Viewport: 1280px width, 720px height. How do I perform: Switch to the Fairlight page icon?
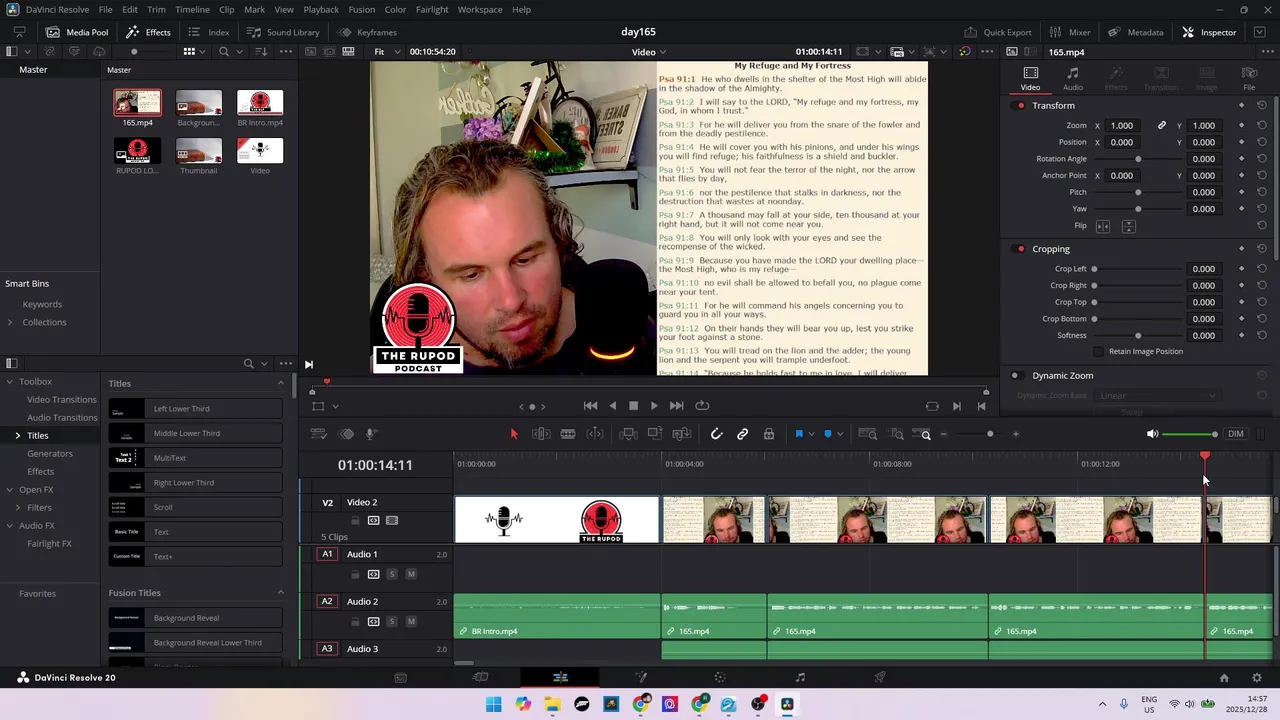click(800, 678)
